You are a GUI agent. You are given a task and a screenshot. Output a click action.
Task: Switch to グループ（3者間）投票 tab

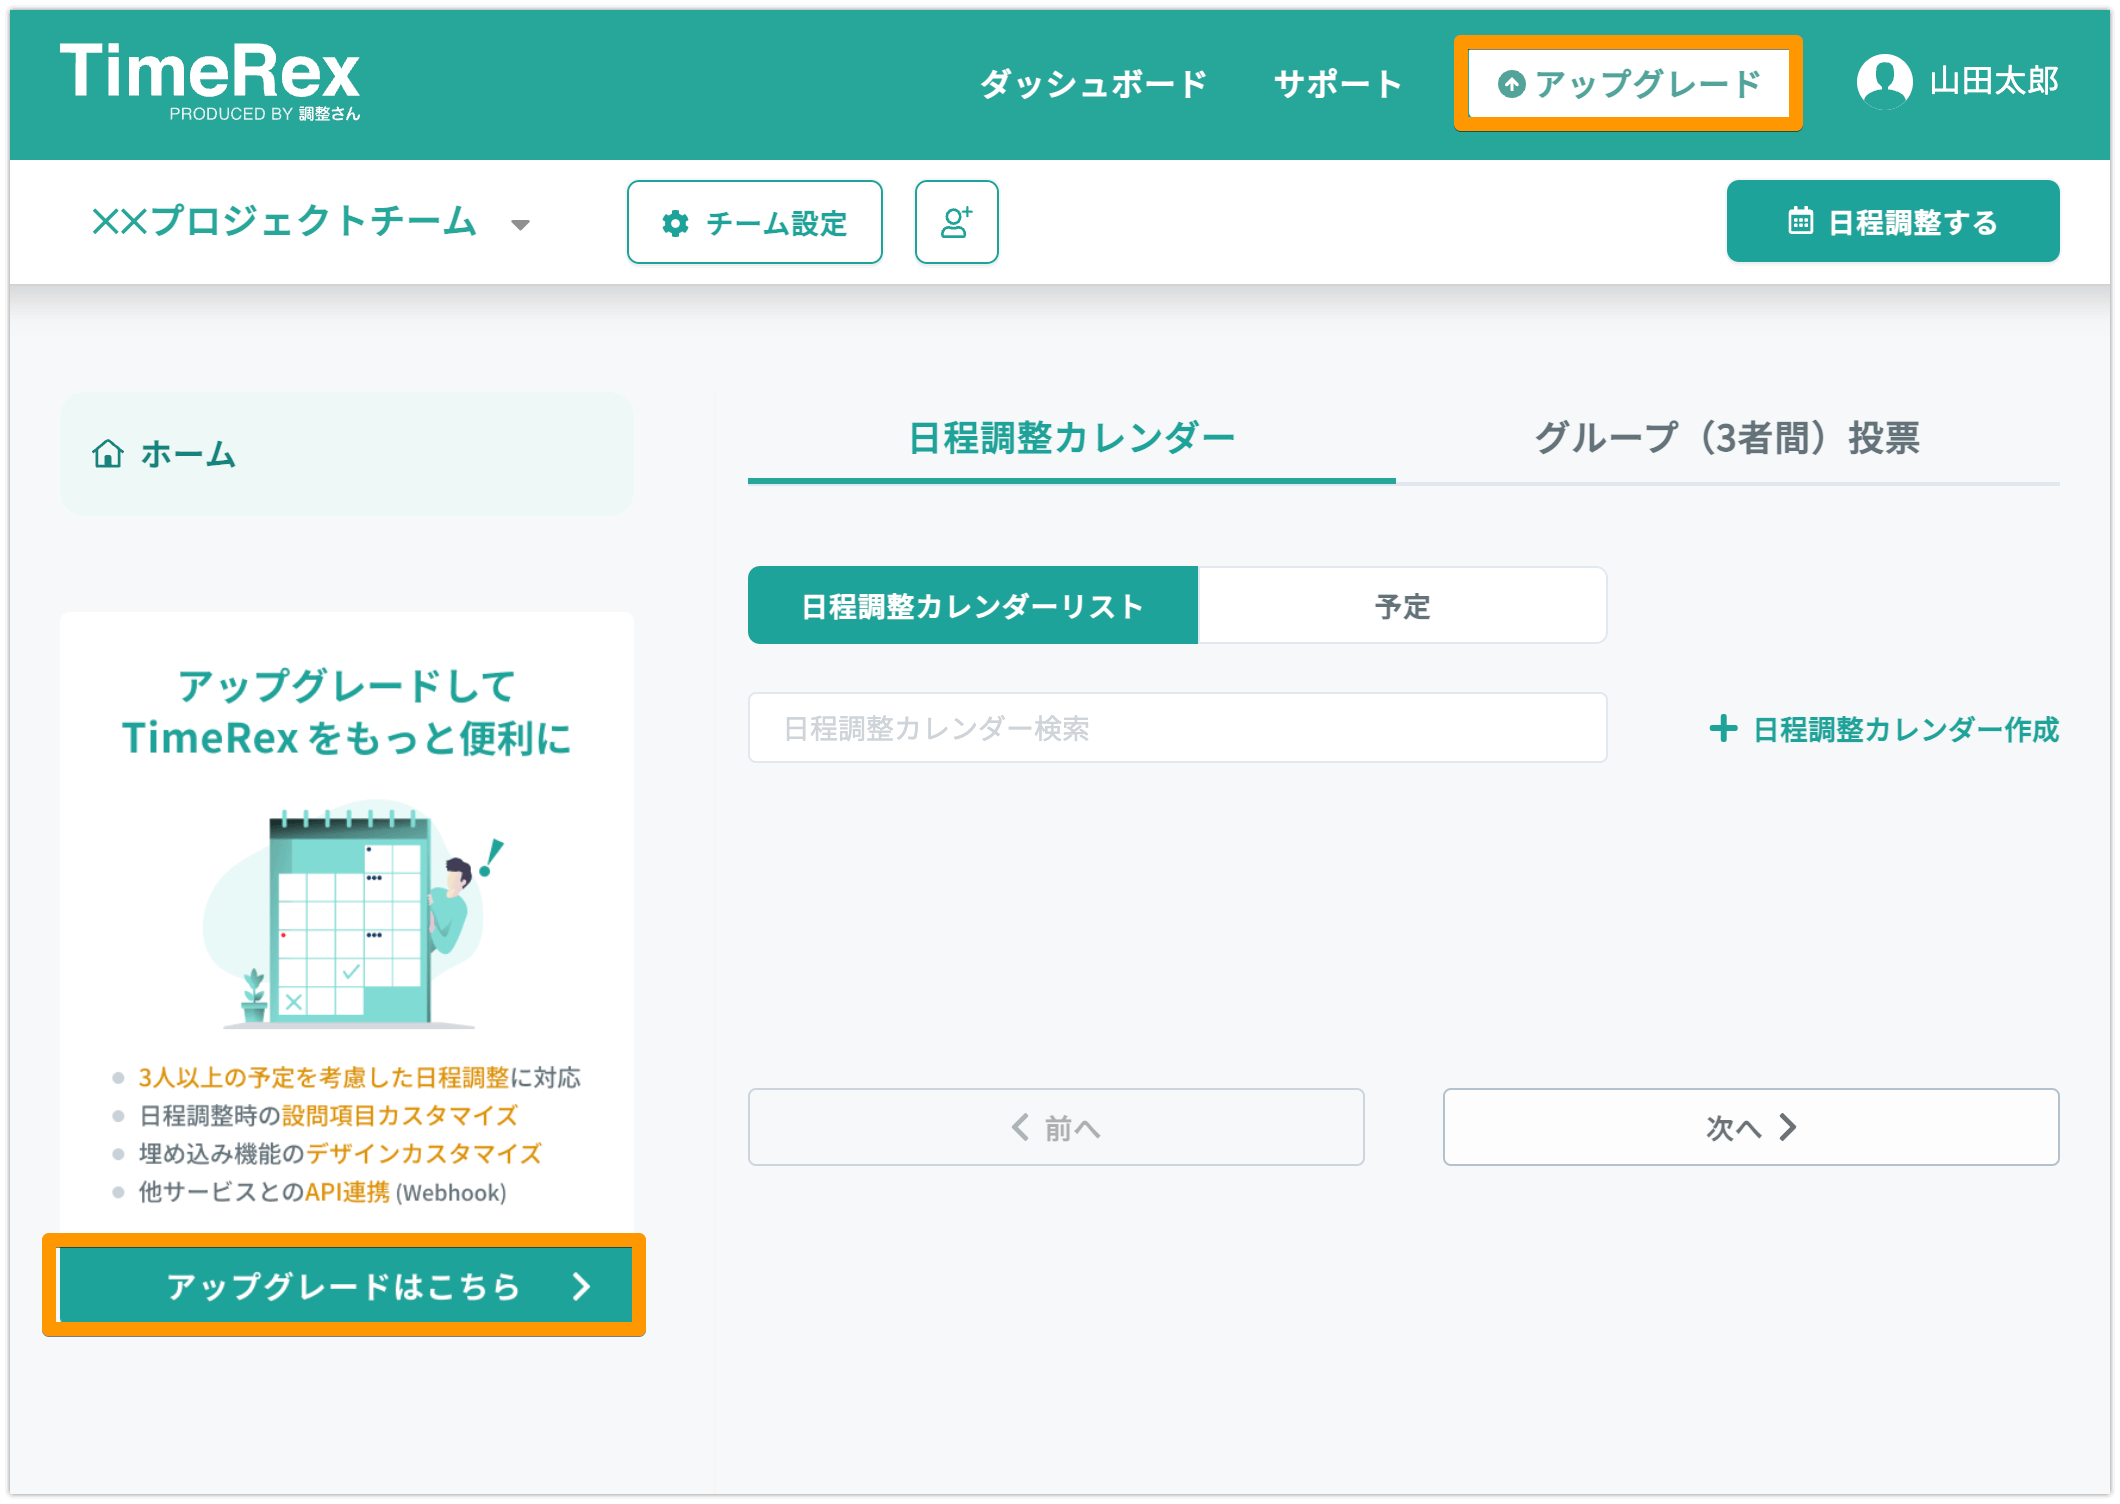click(x=1727, y=439)
